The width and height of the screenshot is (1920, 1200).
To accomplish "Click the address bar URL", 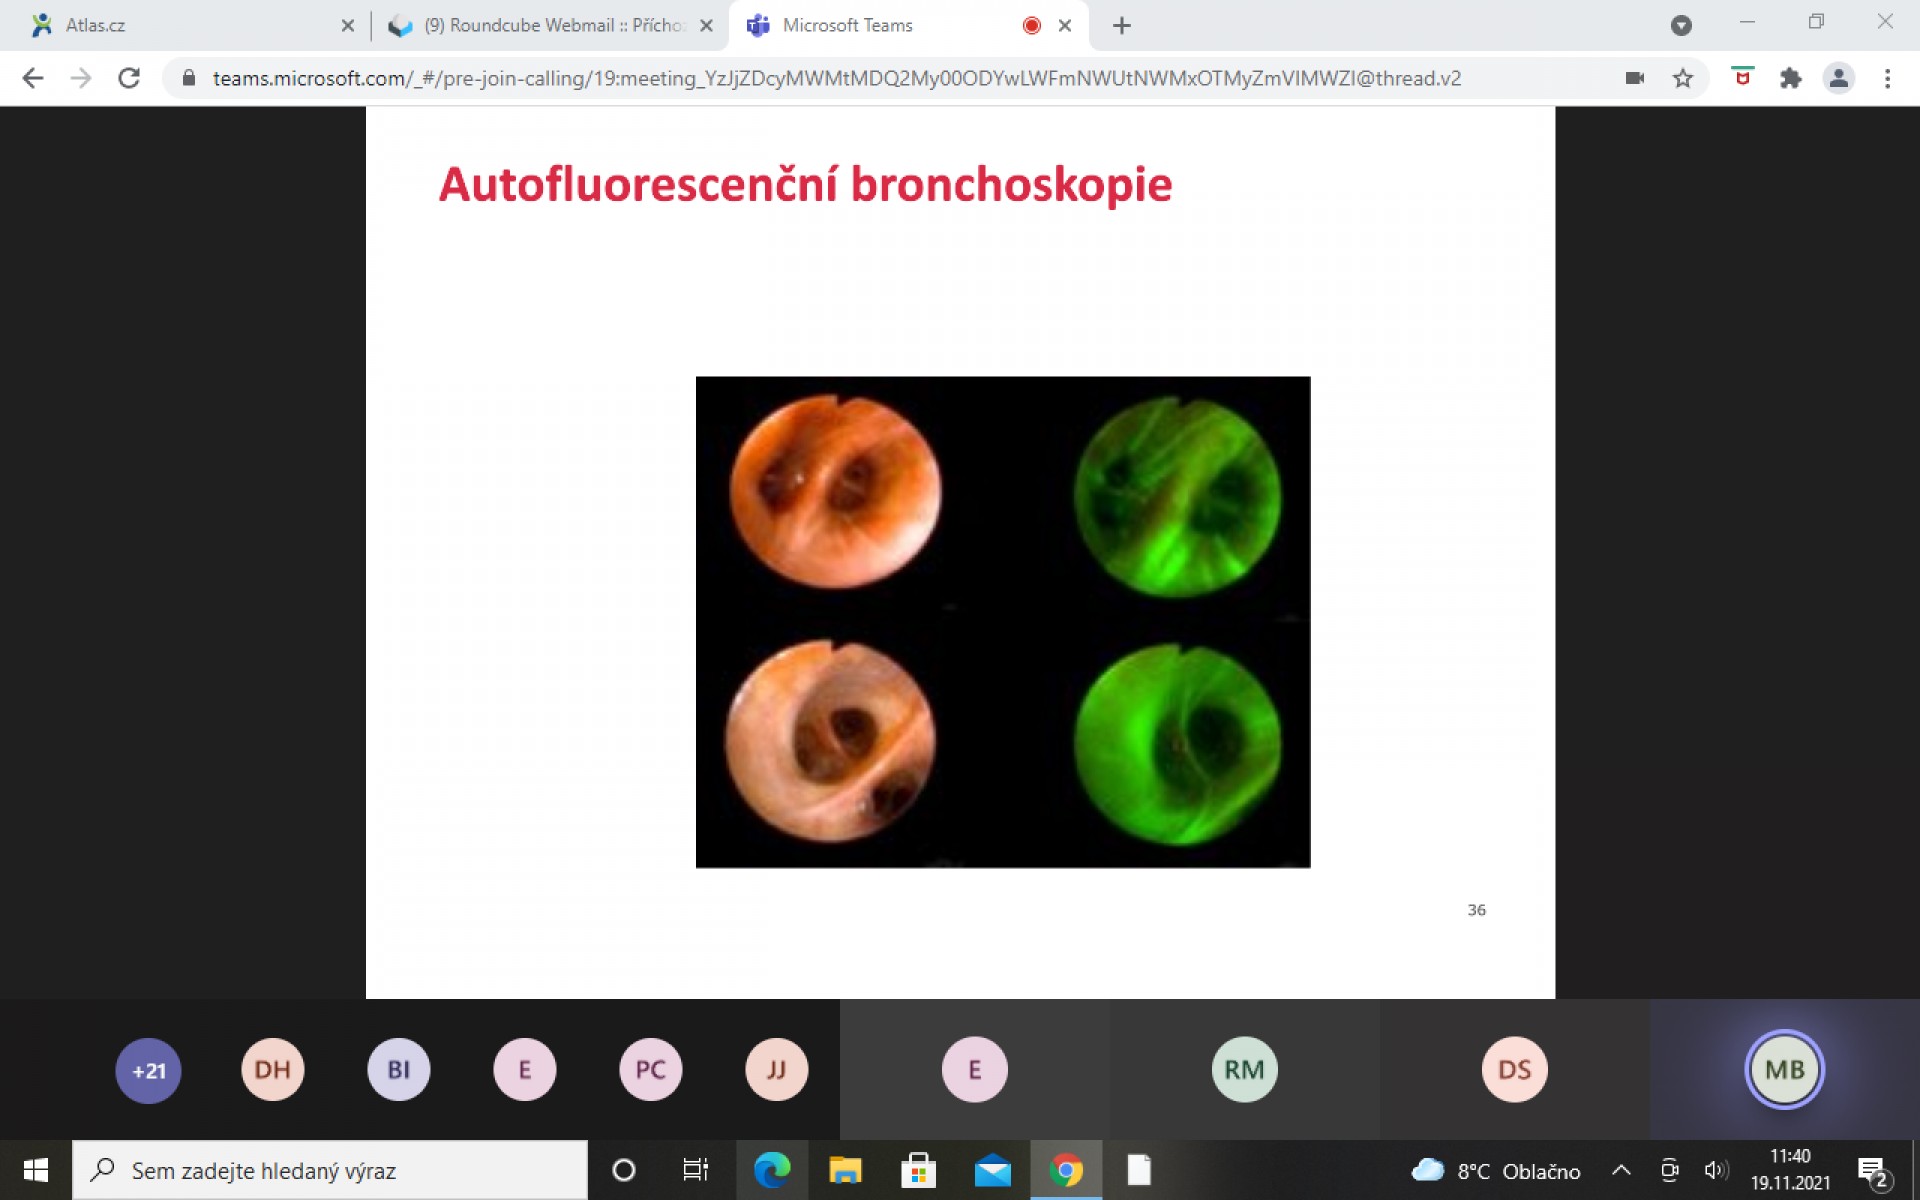I will point(836,78).
